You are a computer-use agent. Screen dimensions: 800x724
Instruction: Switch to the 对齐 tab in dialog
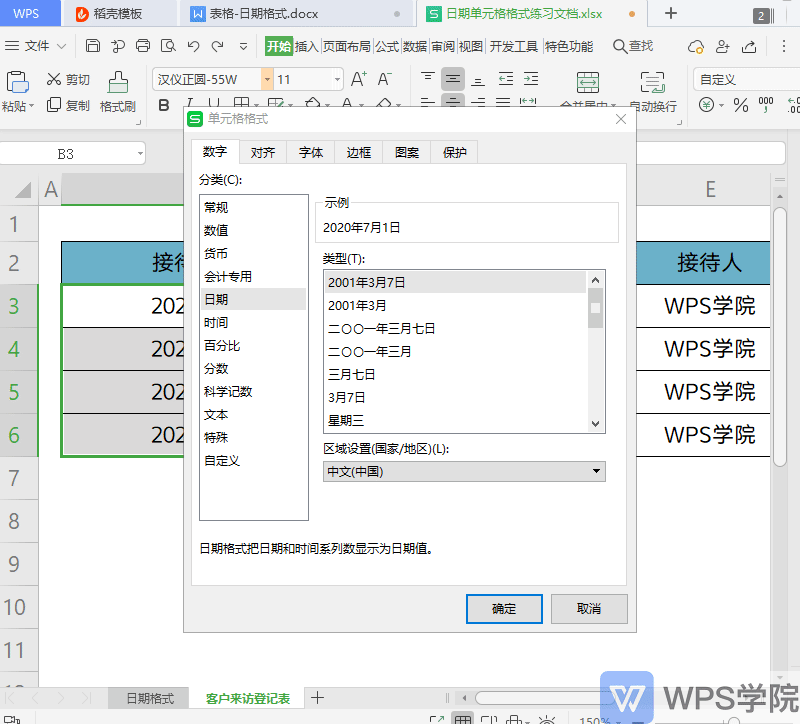(263, 153)
